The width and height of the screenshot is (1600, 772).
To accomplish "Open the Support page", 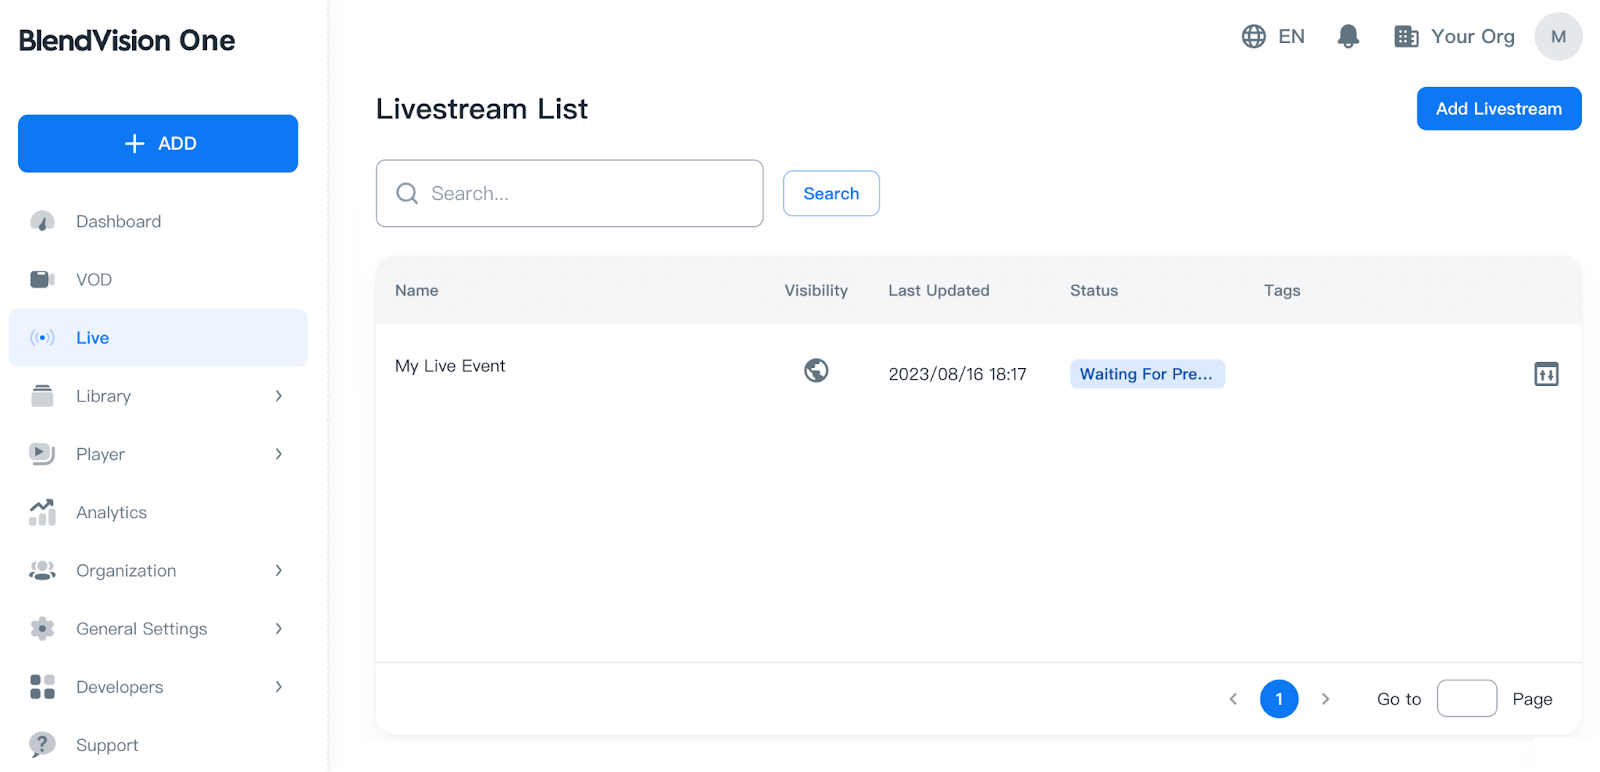I will coord(107,745).
